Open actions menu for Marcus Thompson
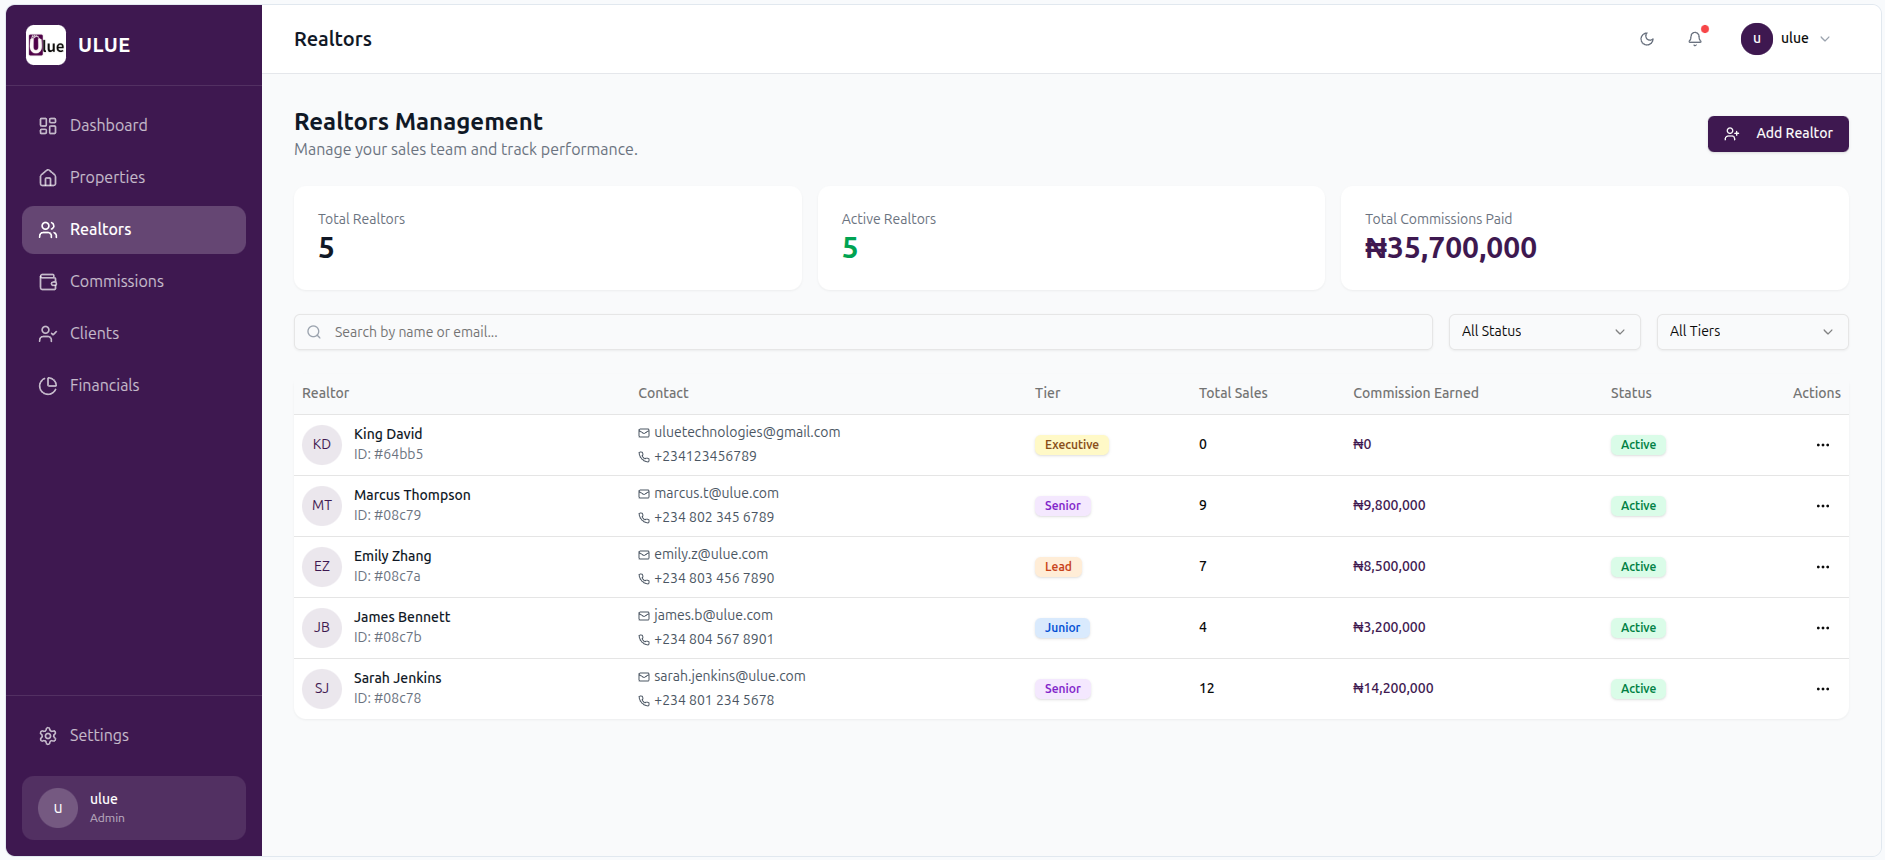The image size is (1885, 860). click(x=1822, y=506)
